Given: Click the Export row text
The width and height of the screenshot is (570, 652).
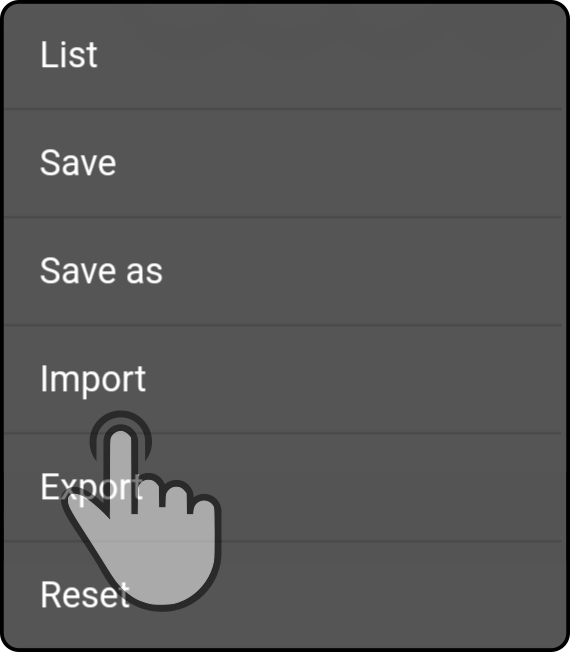Looking at the screenshot, I should (x=91, y=487).
